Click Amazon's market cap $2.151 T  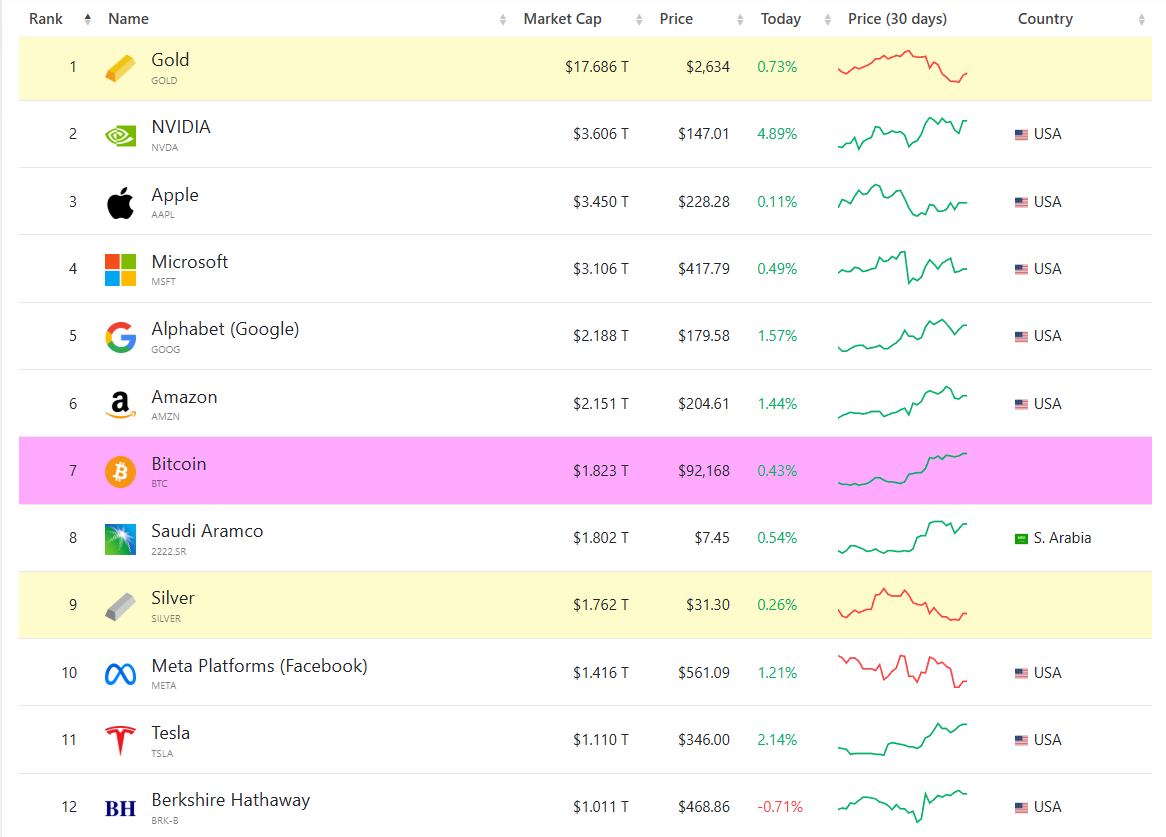pos(601,404)
